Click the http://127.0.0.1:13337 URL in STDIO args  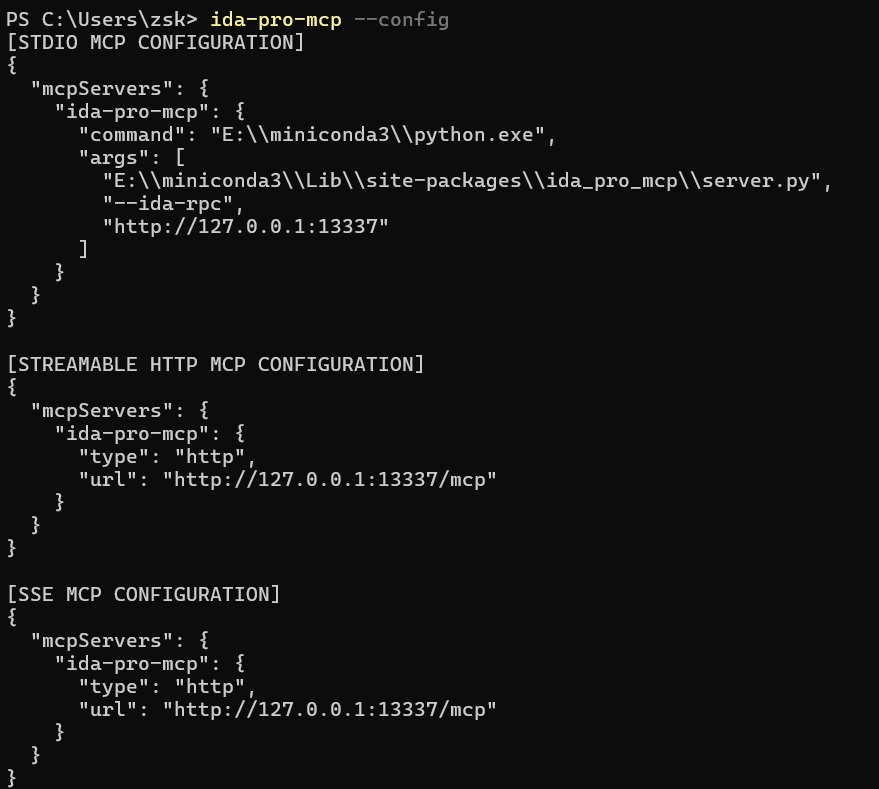[x=245, y=226]
